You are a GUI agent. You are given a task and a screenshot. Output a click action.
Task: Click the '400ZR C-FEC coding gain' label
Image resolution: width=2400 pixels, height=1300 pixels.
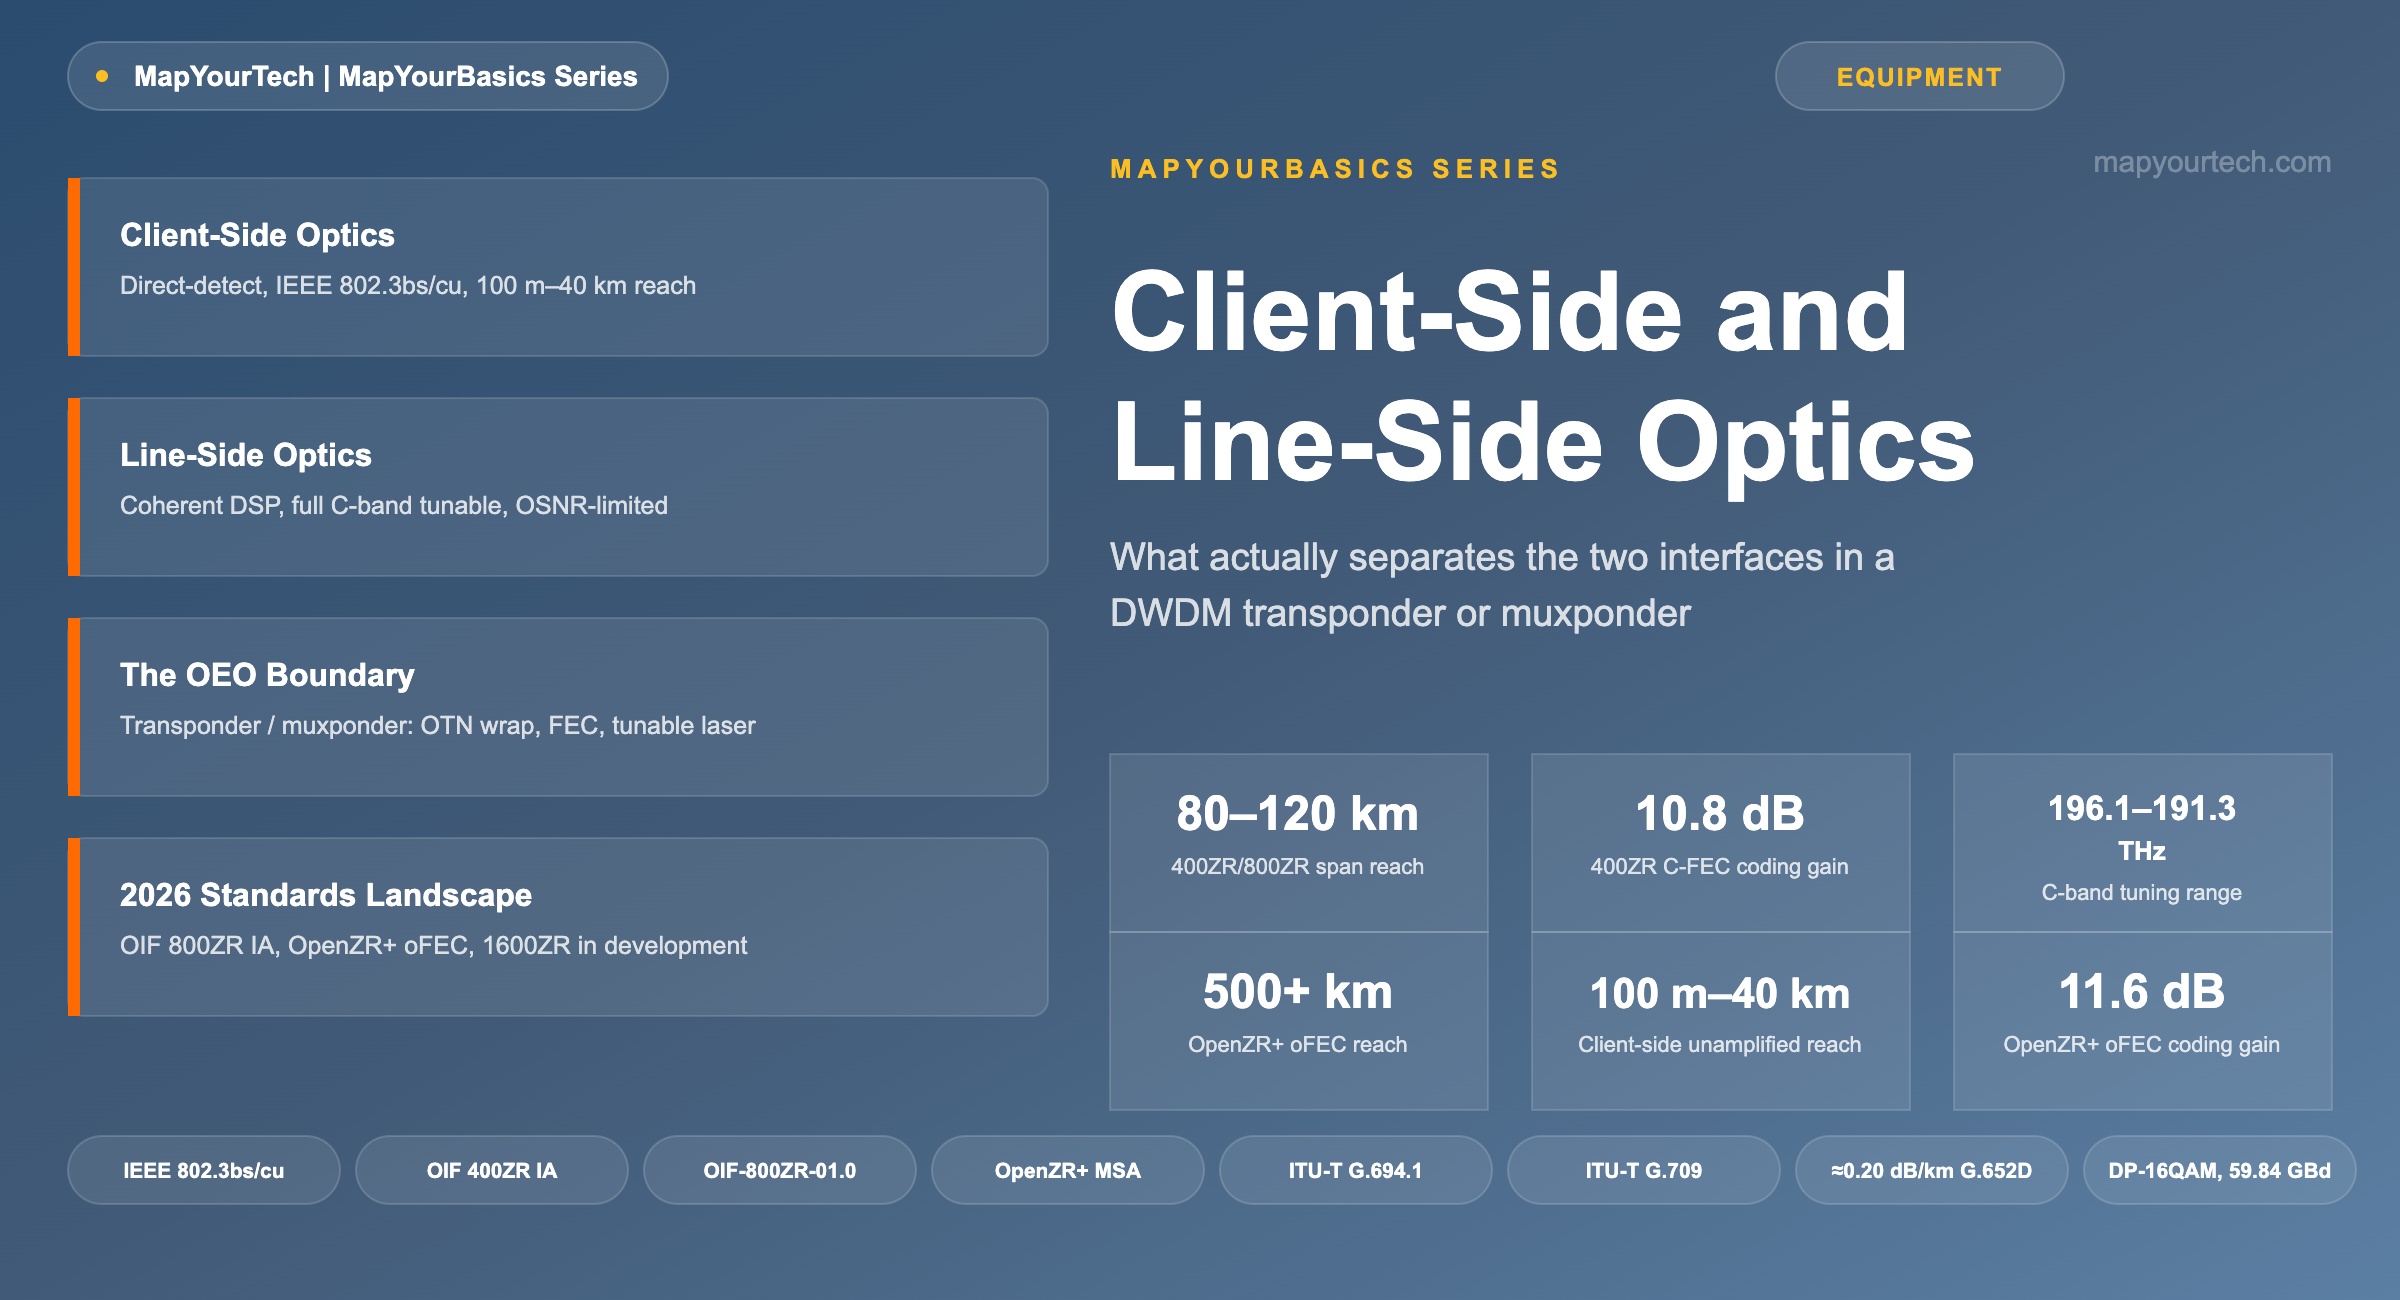pos(1720,867)
